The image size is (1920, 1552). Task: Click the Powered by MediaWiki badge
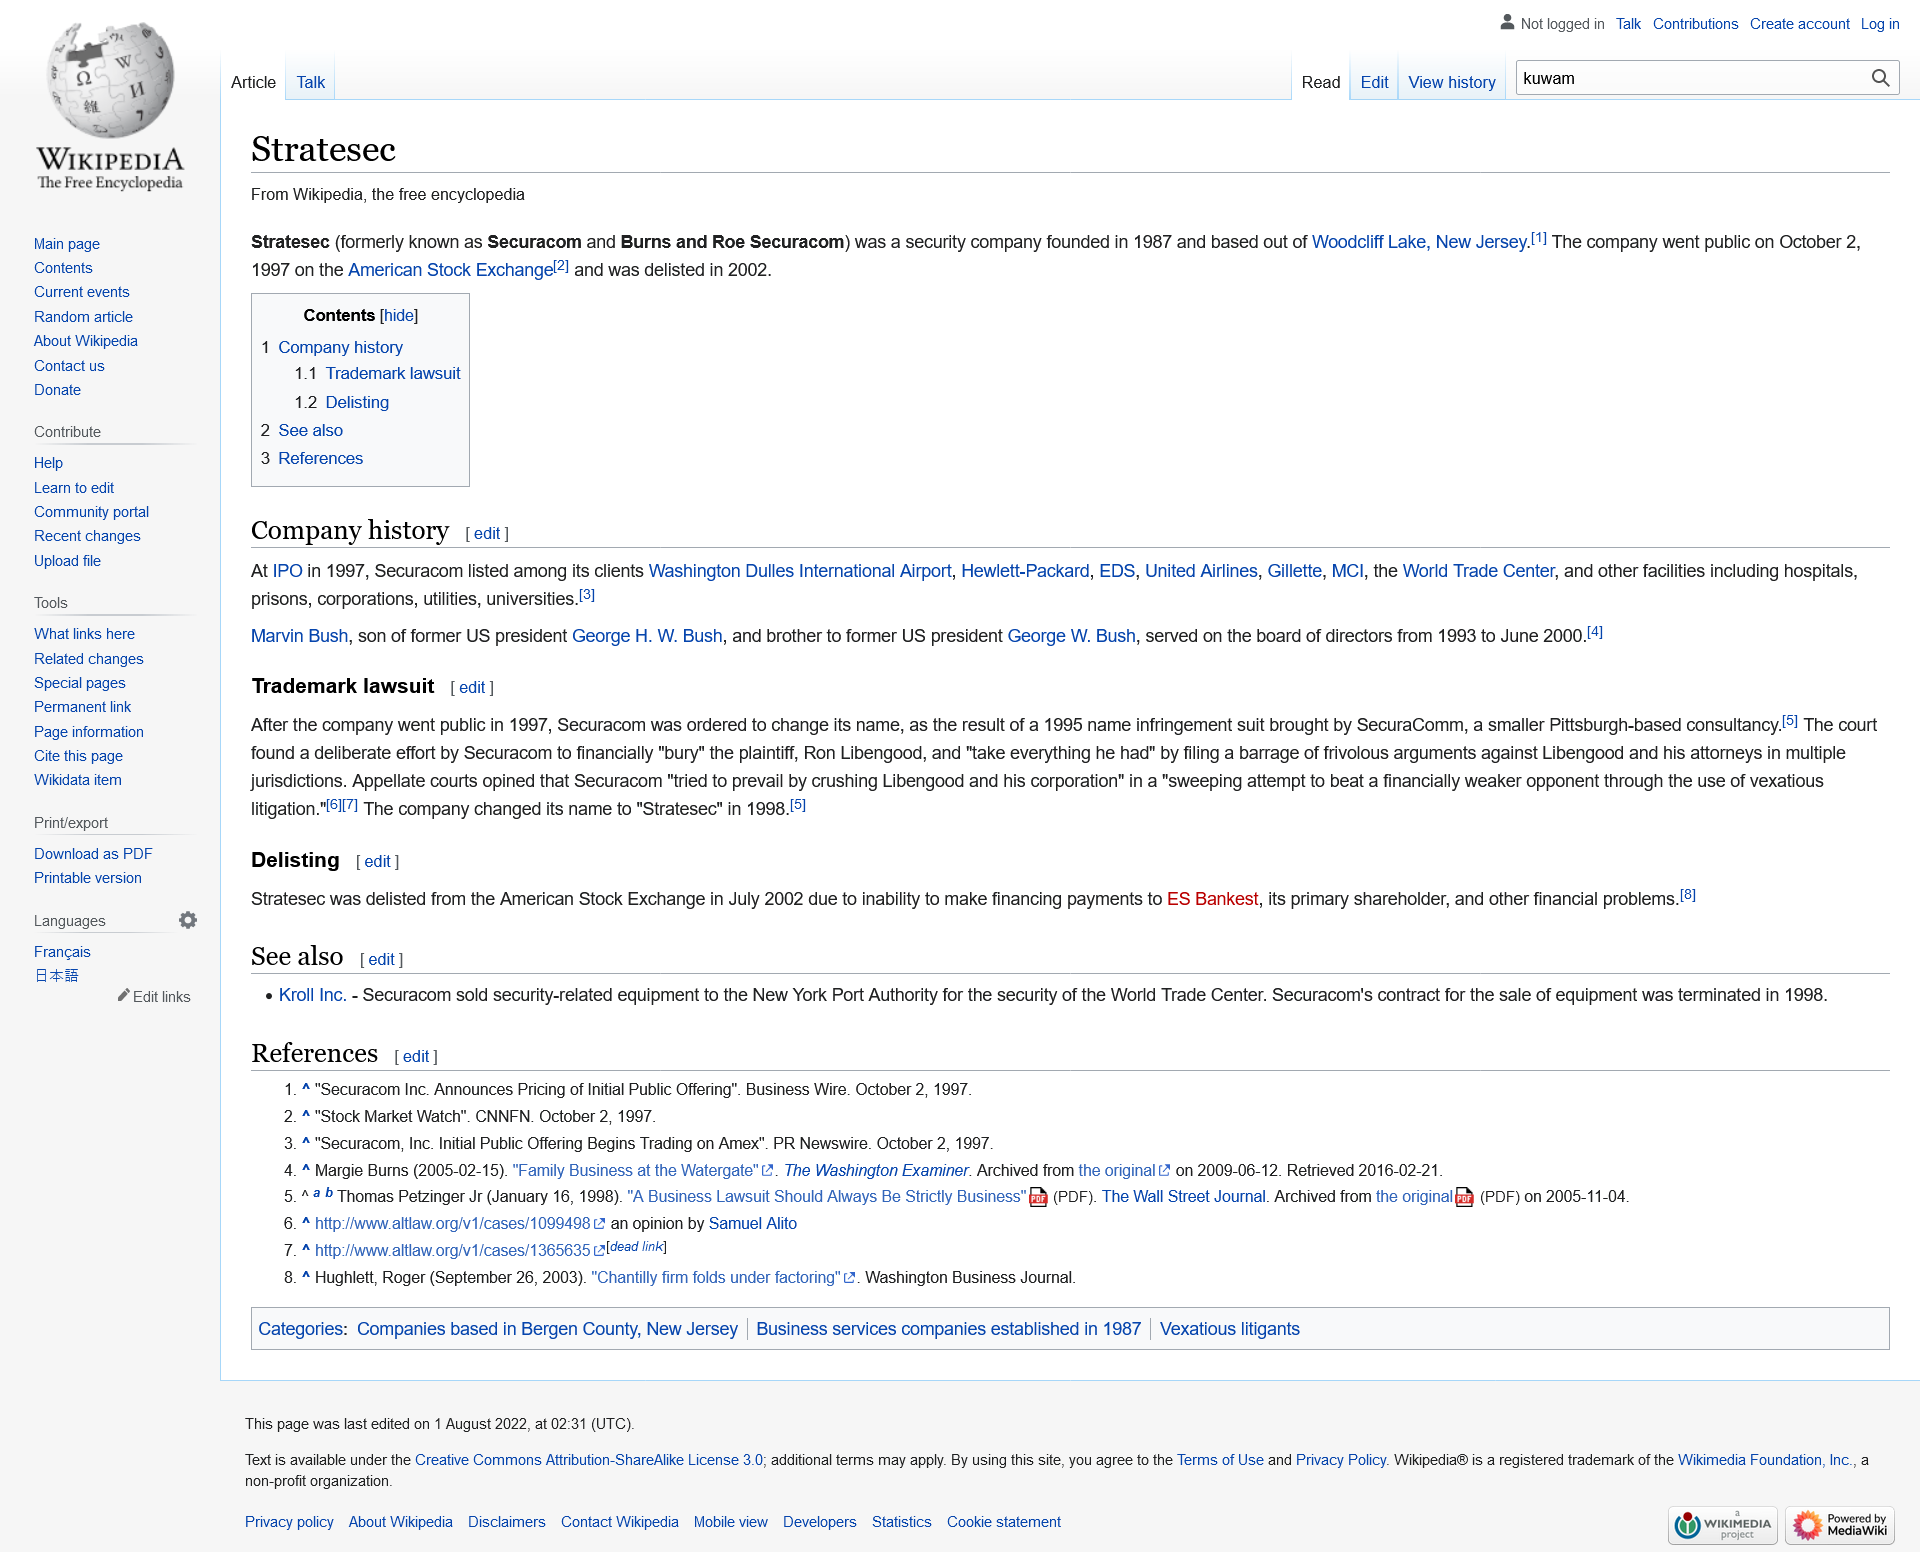[x=1840, y=1525]
